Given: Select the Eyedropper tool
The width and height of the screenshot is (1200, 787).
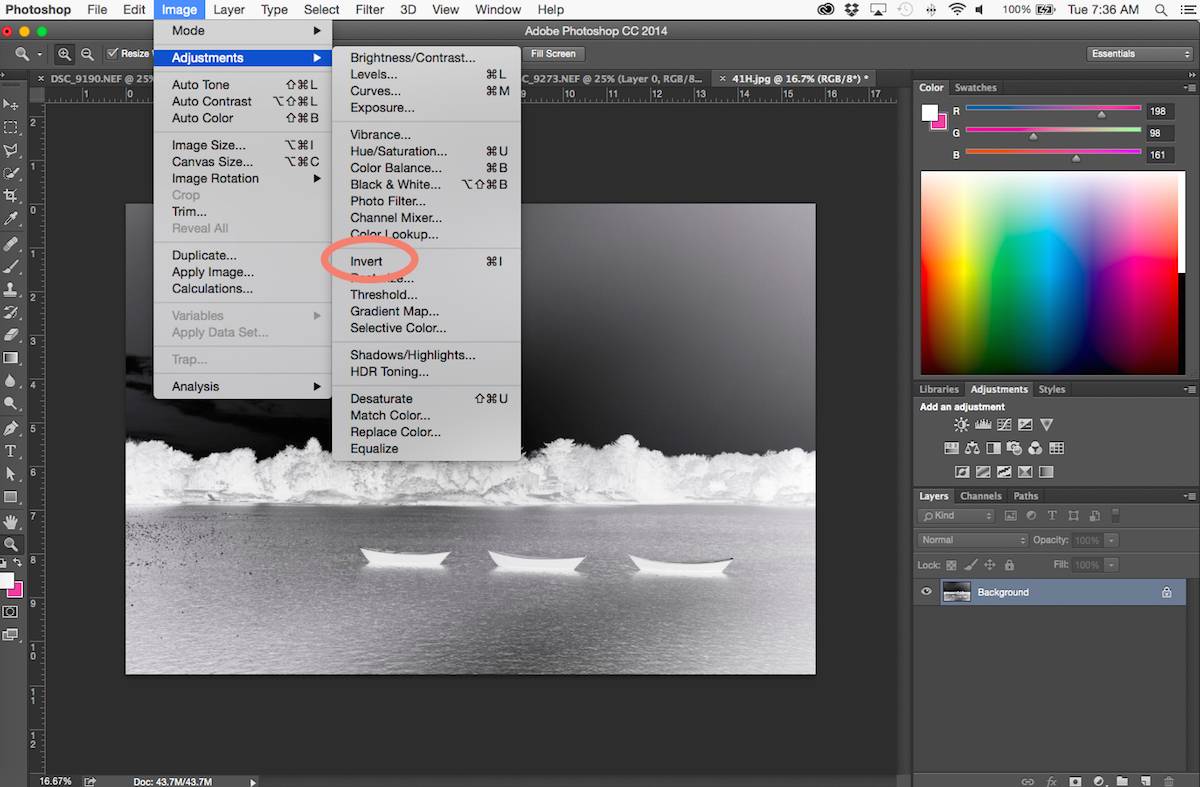Looking at the screenshot, I should coord(11,219).
